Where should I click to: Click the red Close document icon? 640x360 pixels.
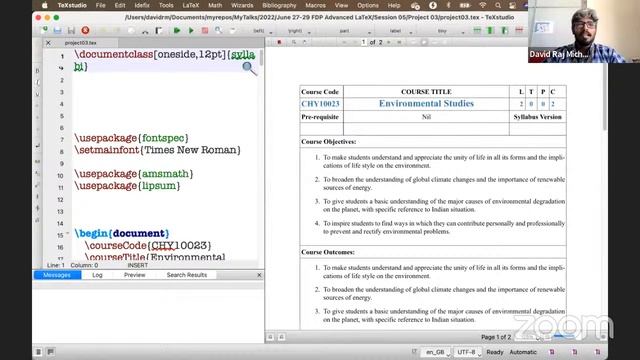(85, 30)
